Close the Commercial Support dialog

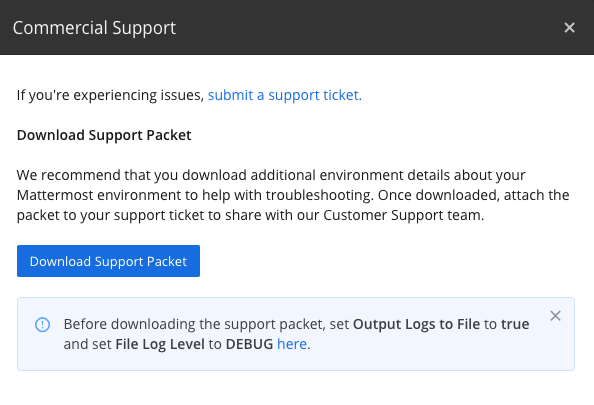click(569, 28)
